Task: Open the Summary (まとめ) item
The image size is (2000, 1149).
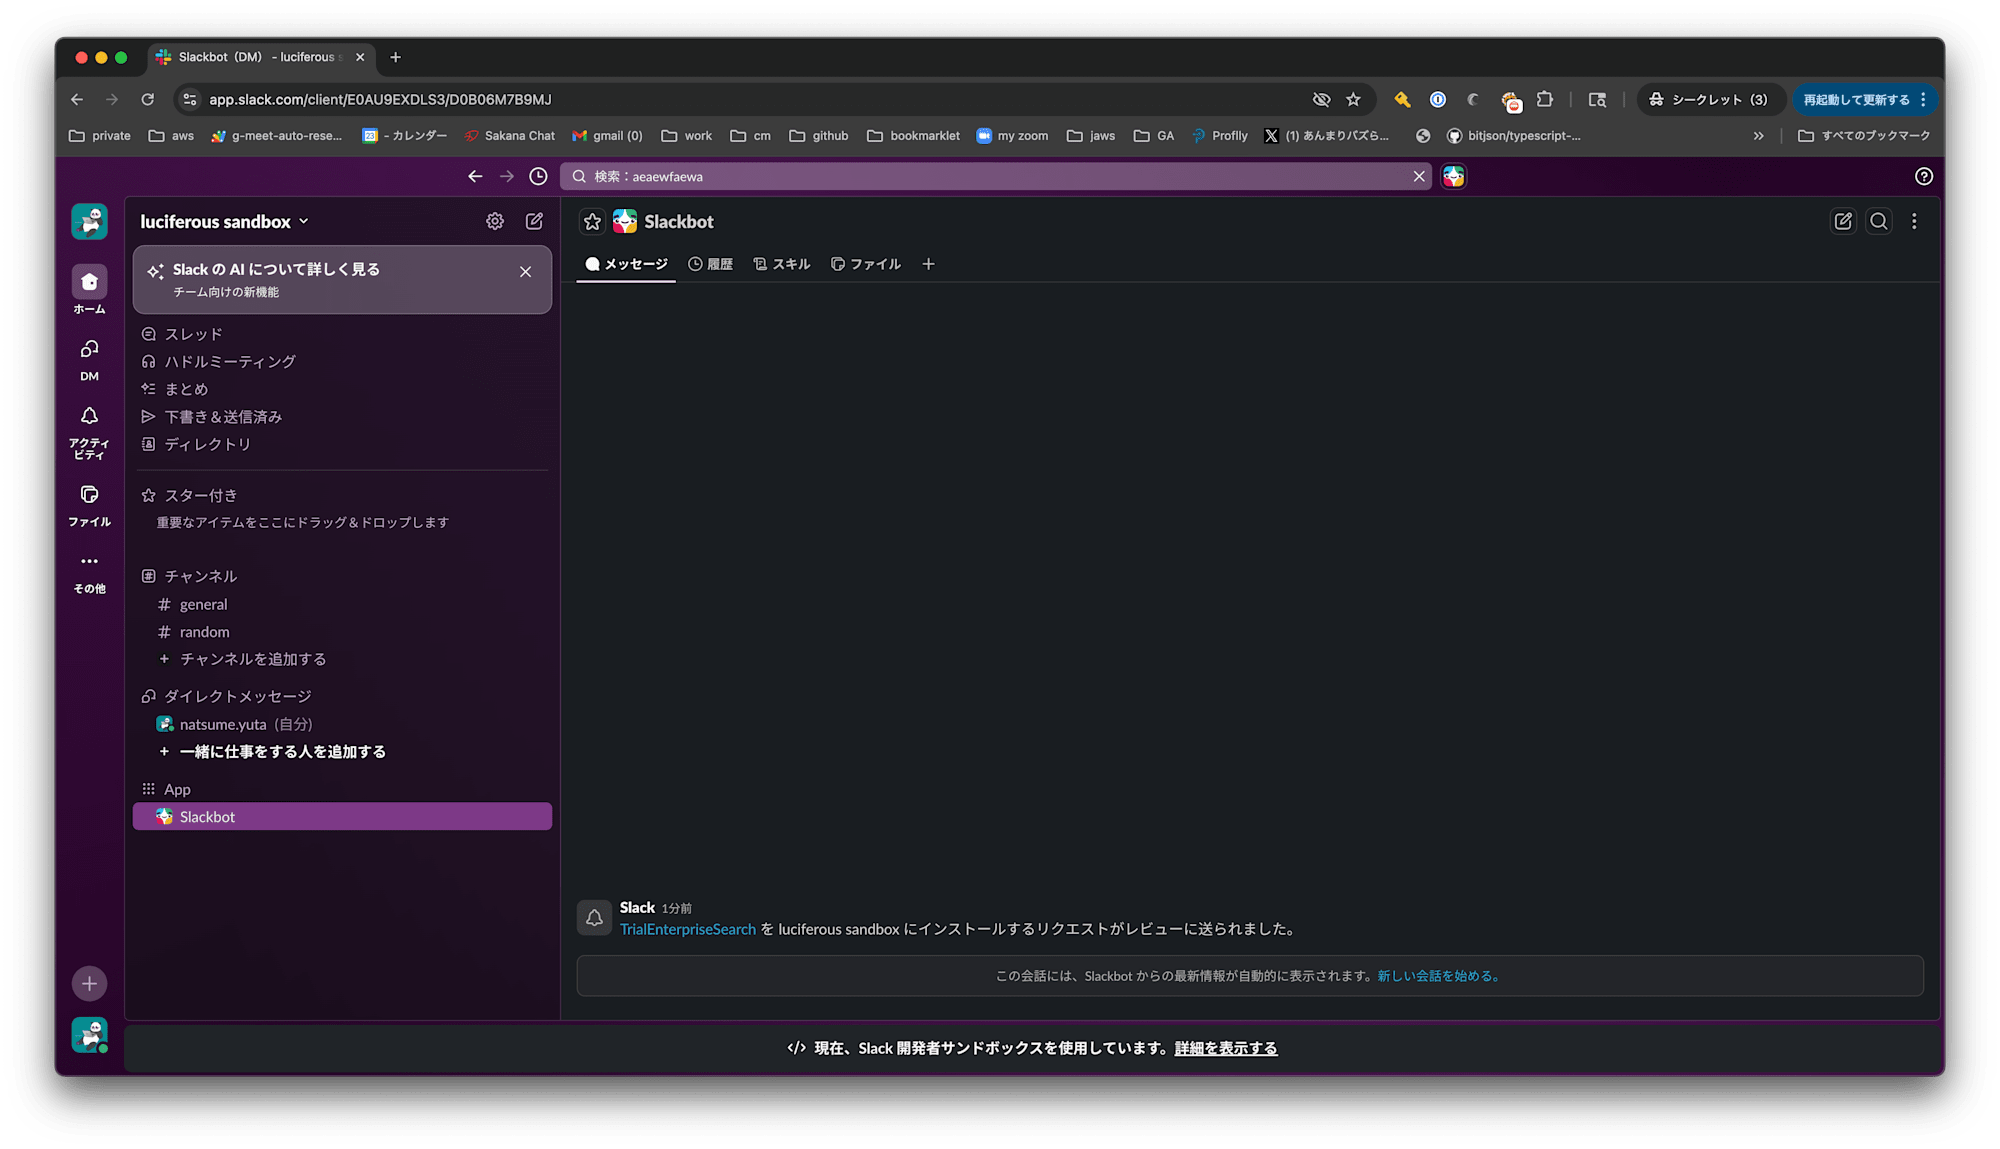Action: click(x=342, y=389)
